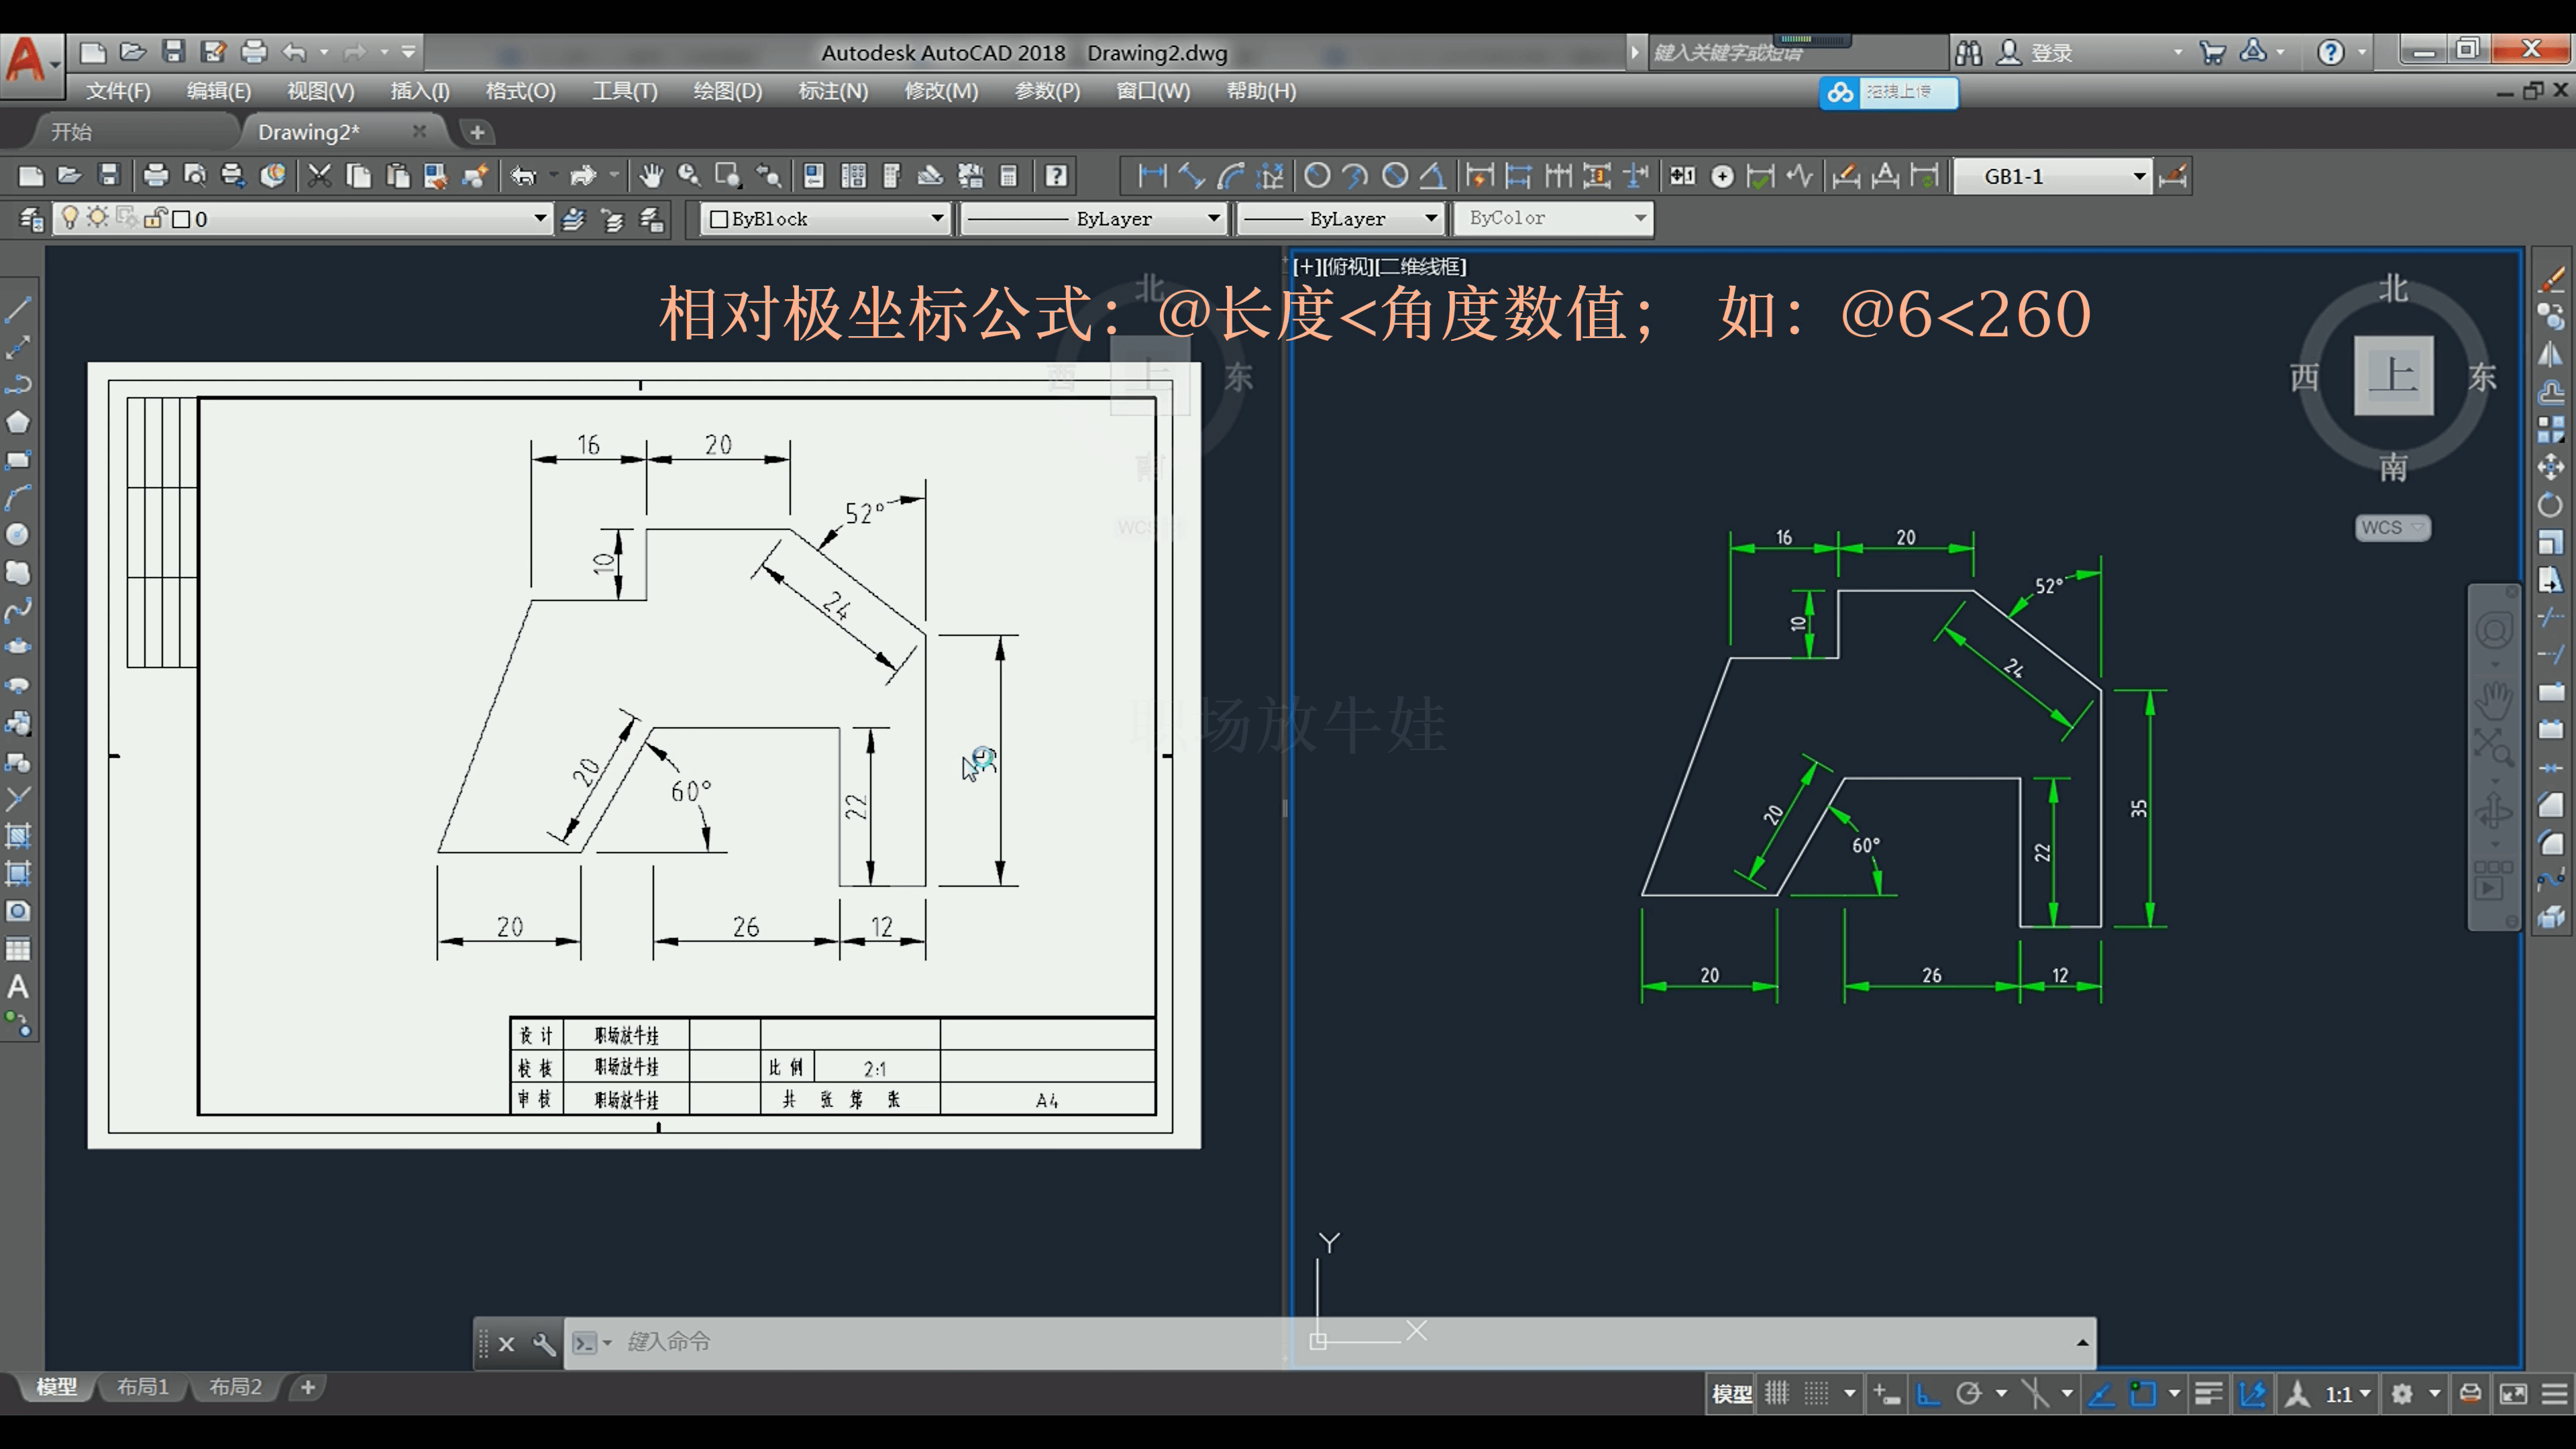Screen dimensions: 2576x1449
Task: Select the Linear Dimension tool
Action: pos(1152,175)
